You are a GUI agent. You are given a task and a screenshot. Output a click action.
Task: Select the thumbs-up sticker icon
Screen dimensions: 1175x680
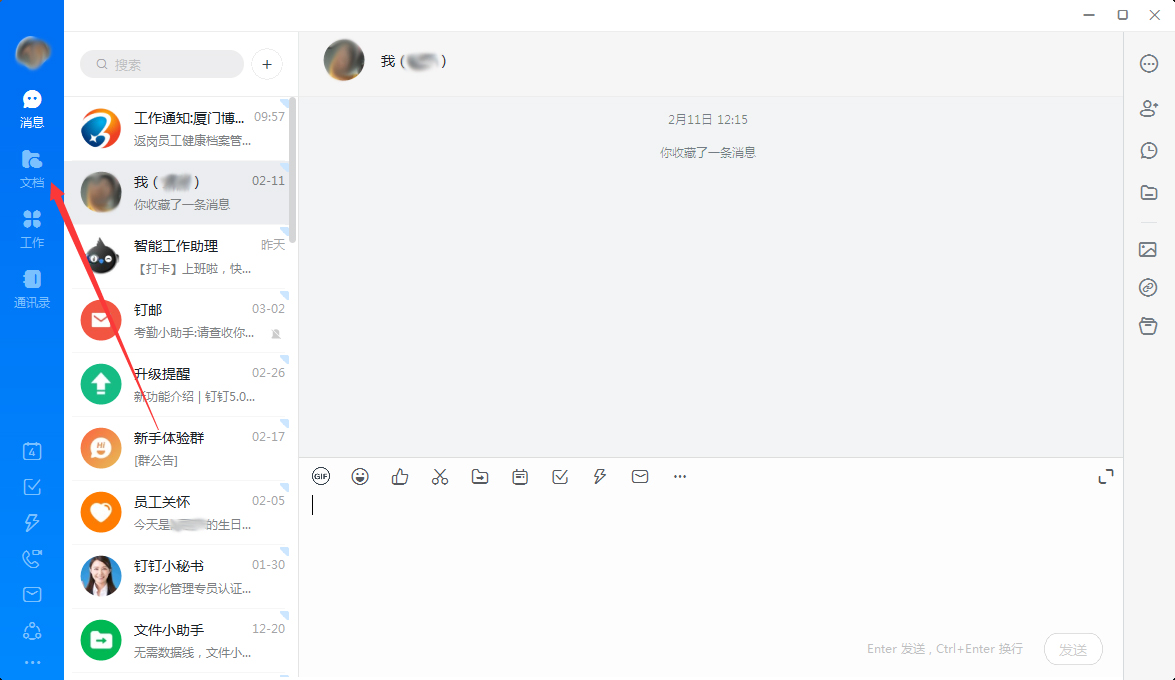click(x=399, y=476)
